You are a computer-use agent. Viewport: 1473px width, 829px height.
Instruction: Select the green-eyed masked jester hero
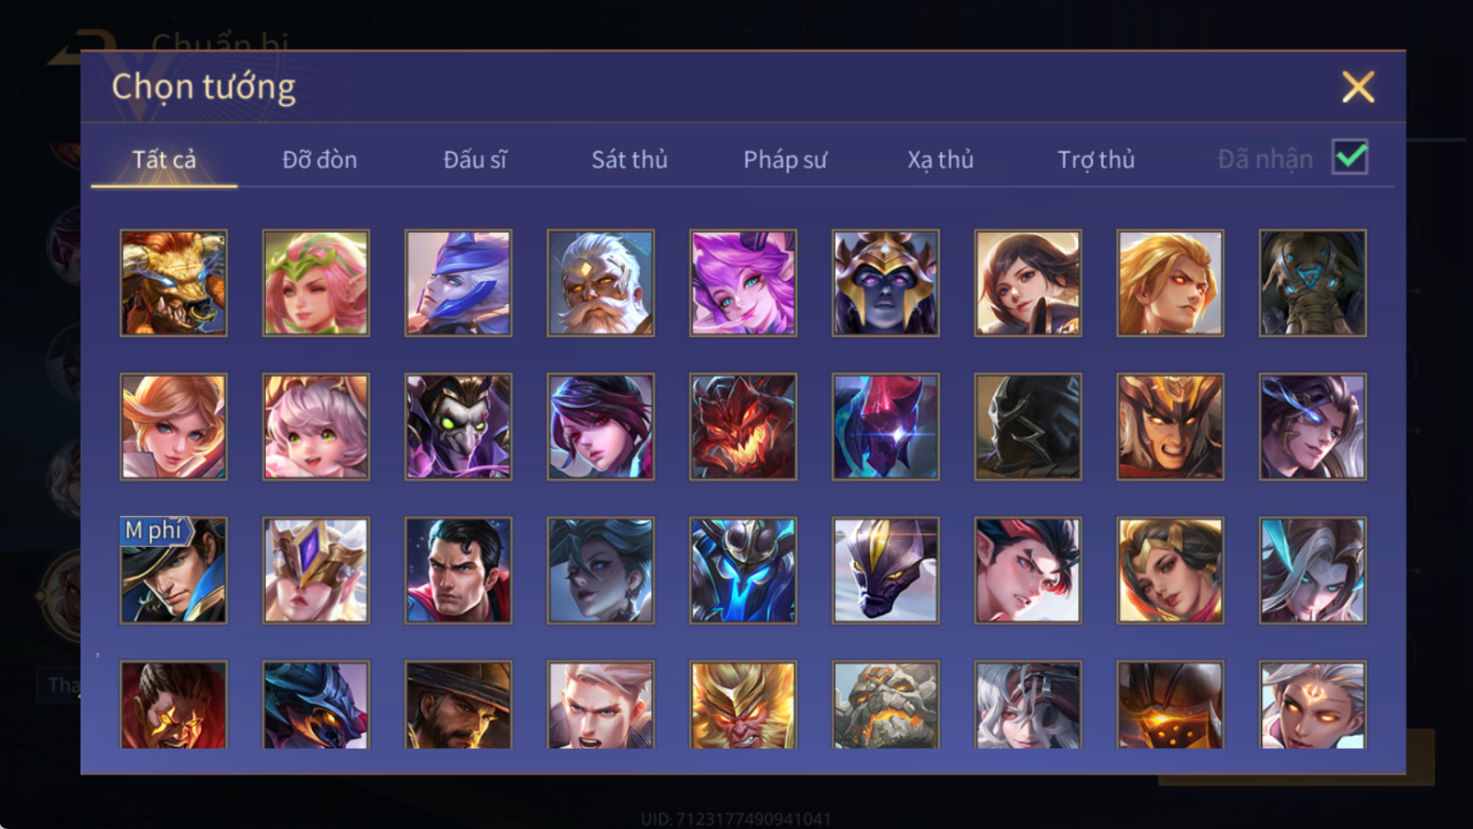(x=458, y=427)
